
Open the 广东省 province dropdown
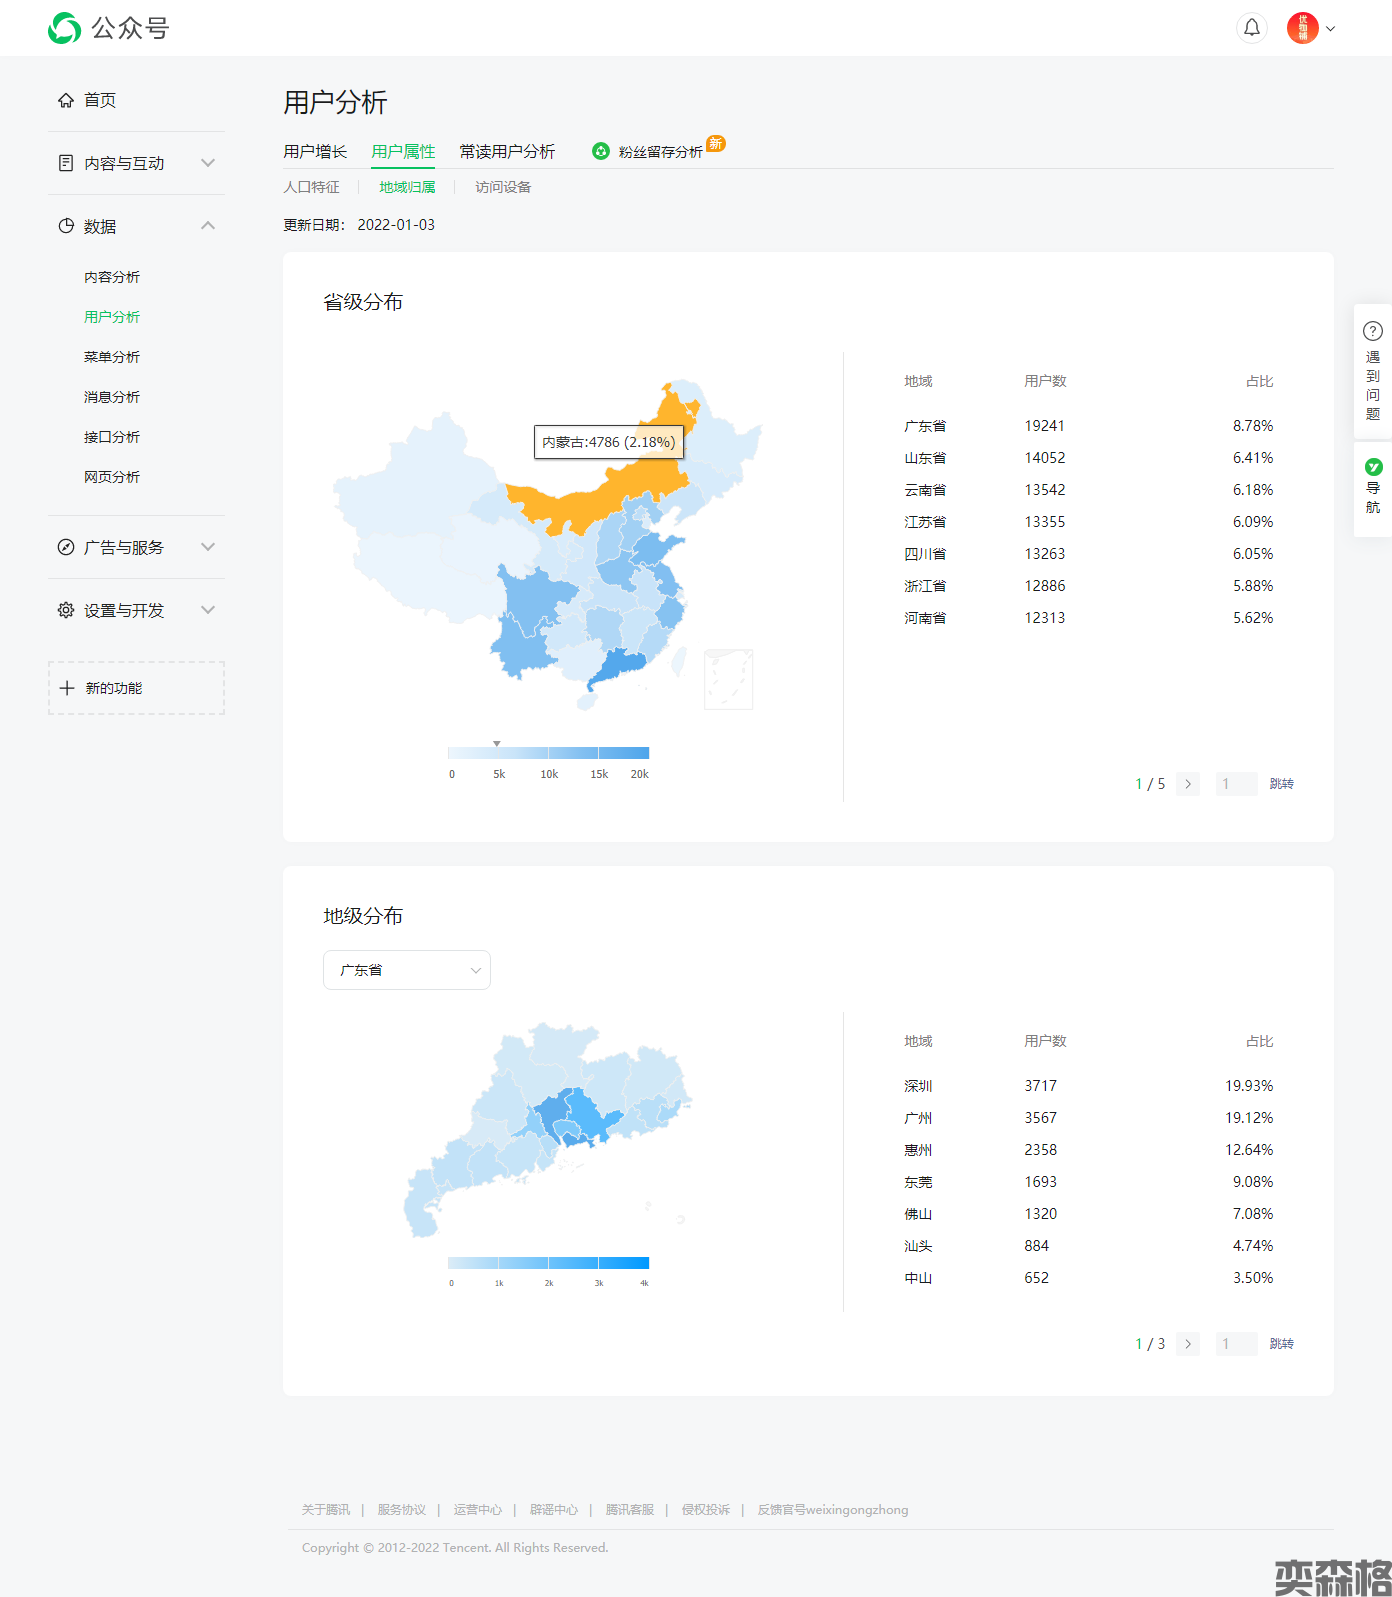406,970
